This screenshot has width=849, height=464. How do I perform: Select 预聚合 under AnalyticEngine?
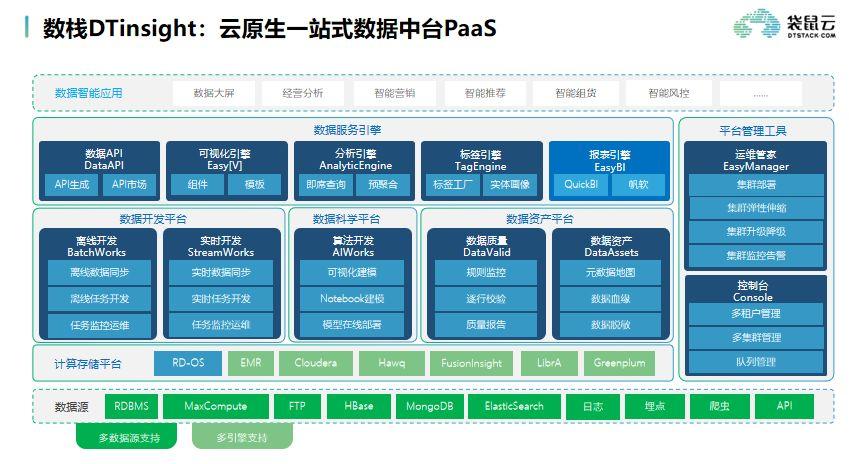[383, 185]
